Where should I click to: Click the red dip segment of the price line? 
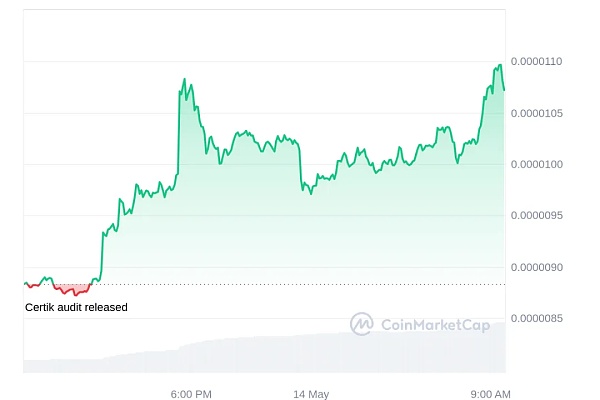click(72, 291)
